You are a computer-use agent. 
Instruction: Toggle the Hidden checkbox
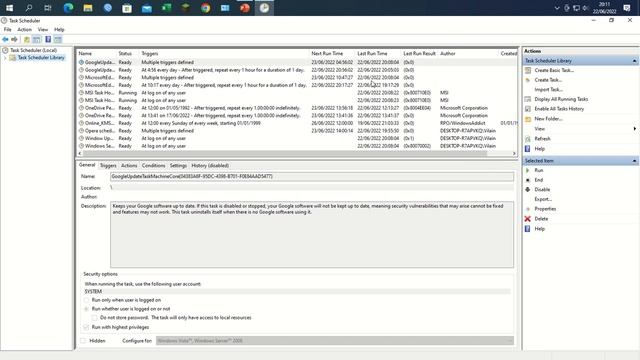[x=83, y=341]
